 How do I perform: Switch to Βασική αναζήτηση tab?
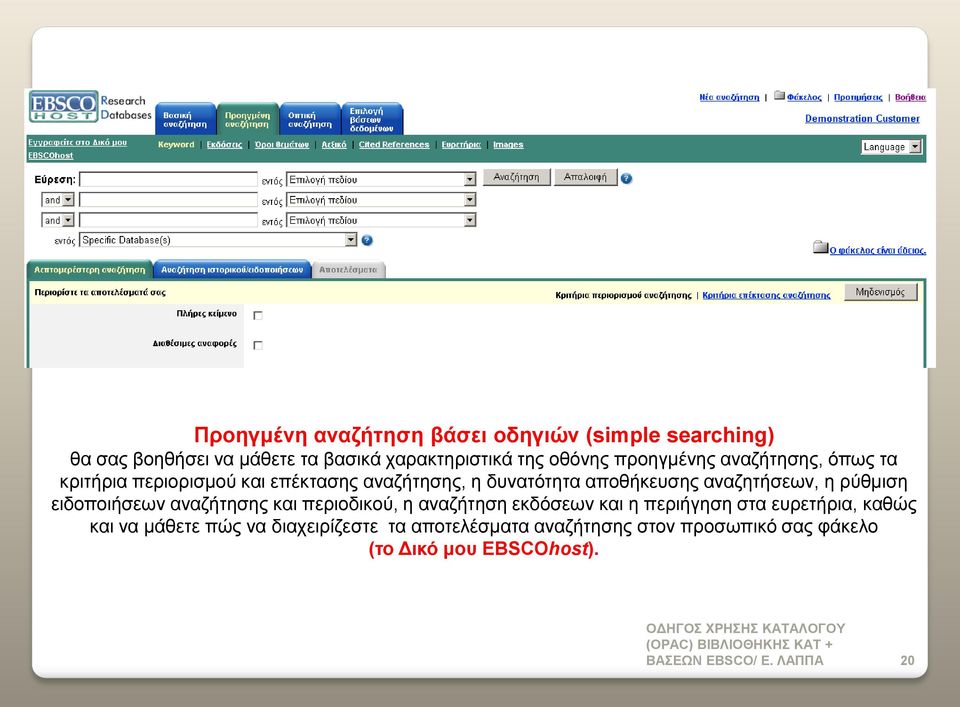tap(185, 119)
